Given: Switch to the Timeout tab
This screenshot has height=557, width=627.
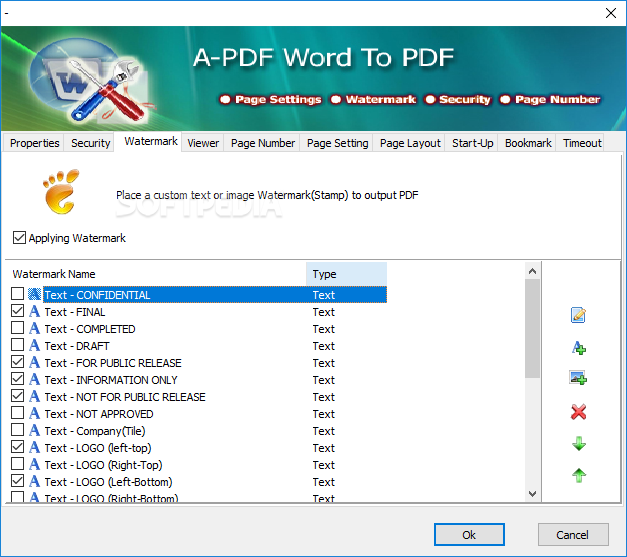Looking at the screenshot, I should click(x=582, y=143).
